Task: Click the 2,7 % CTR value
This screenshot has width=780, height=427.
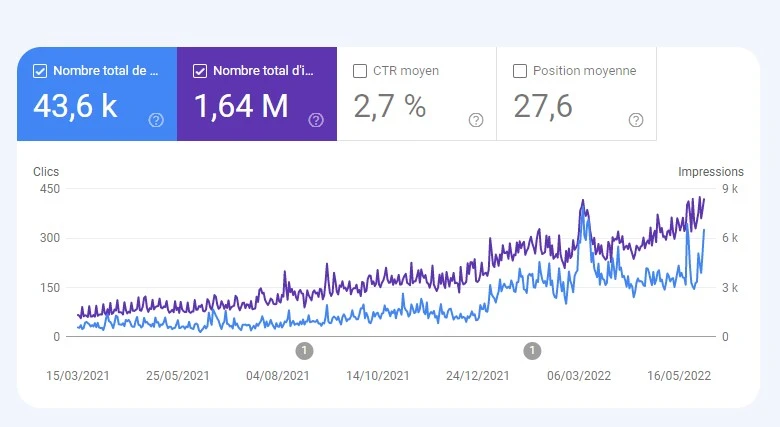Action: coord(390,107)
